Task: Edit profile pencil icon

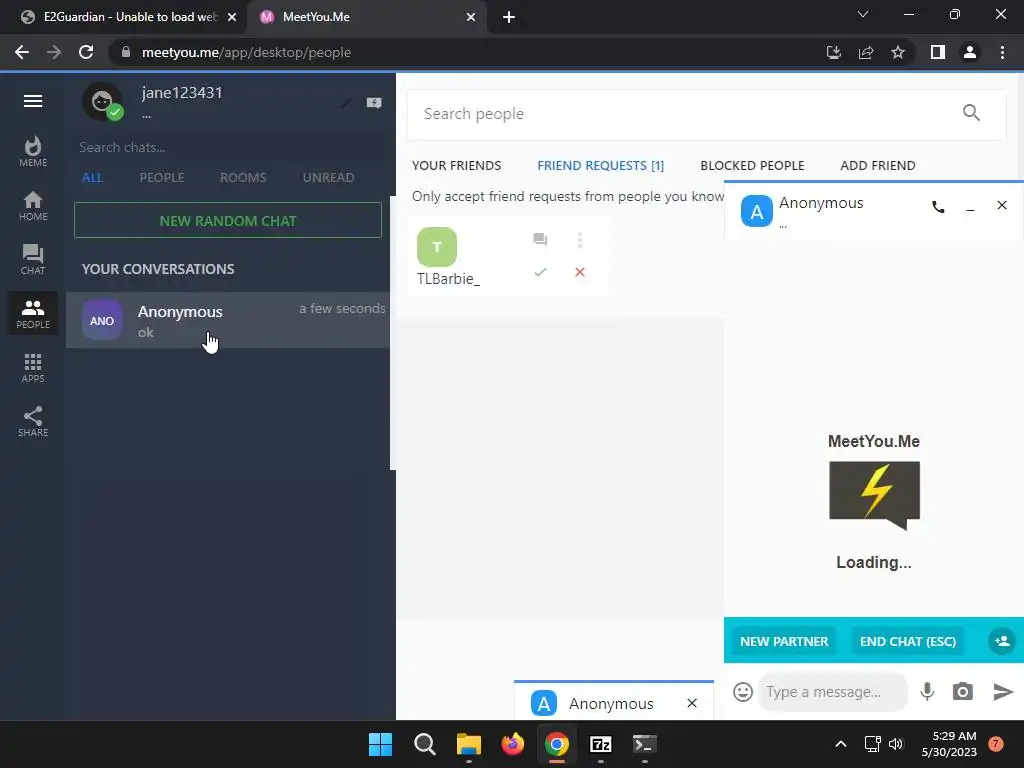Action: click(x=346, y=103)
